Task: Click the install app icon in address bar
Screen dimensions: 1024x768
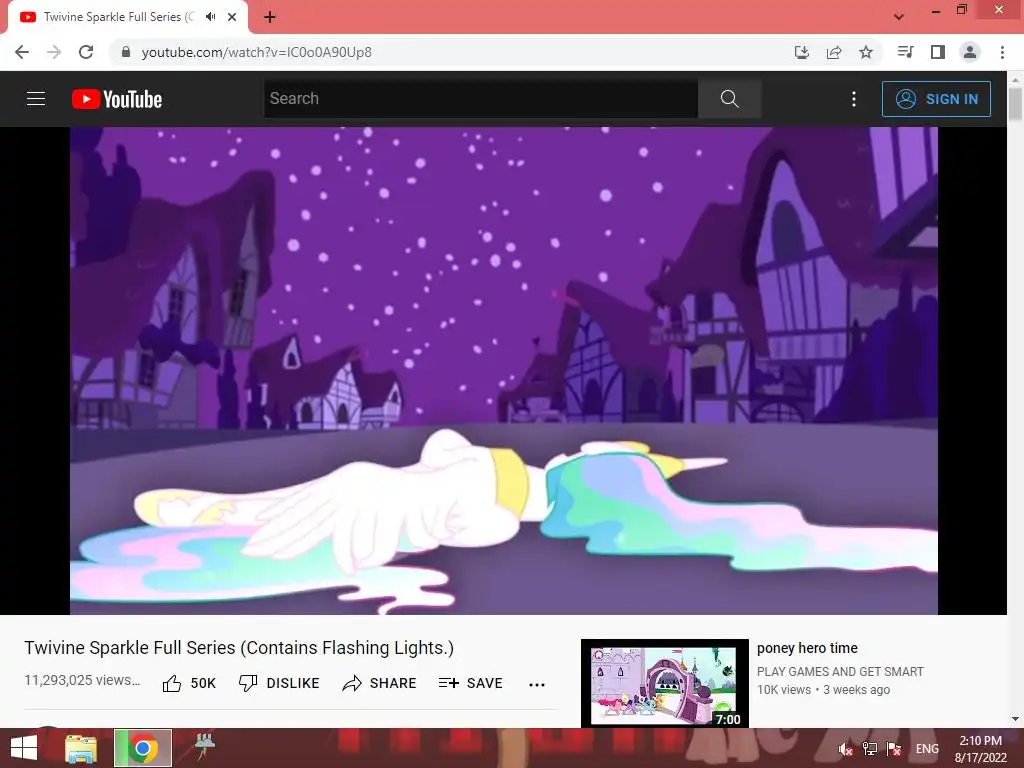Action: pos(802,52)
